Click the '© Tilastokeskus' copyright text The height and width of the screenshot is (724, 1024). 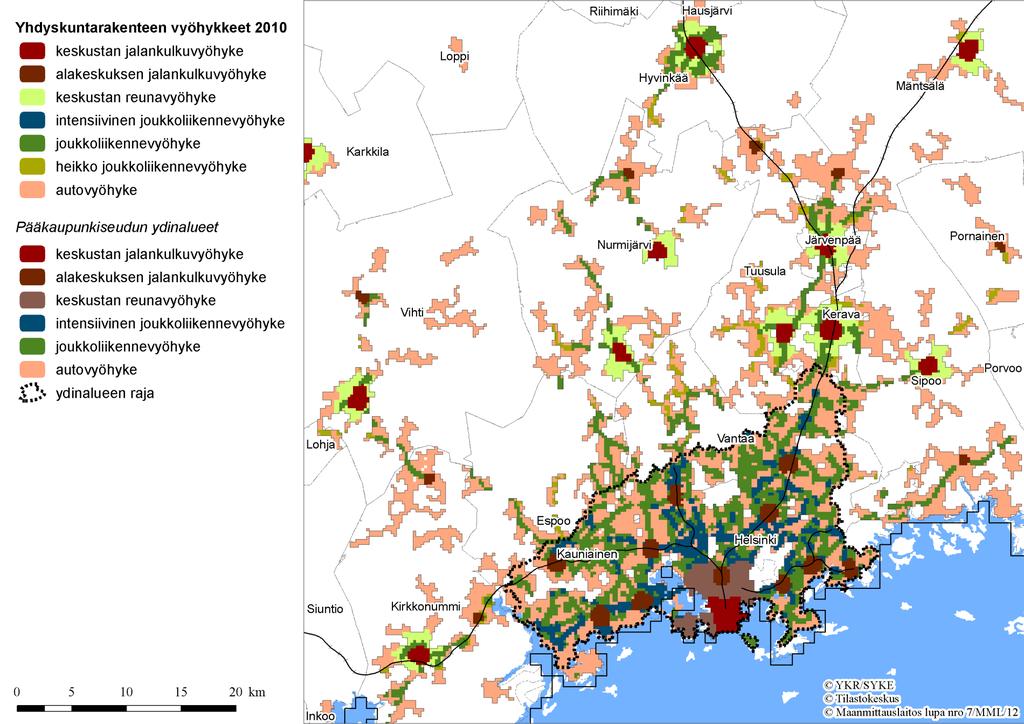pyautogui.click(x=861, y=699)
